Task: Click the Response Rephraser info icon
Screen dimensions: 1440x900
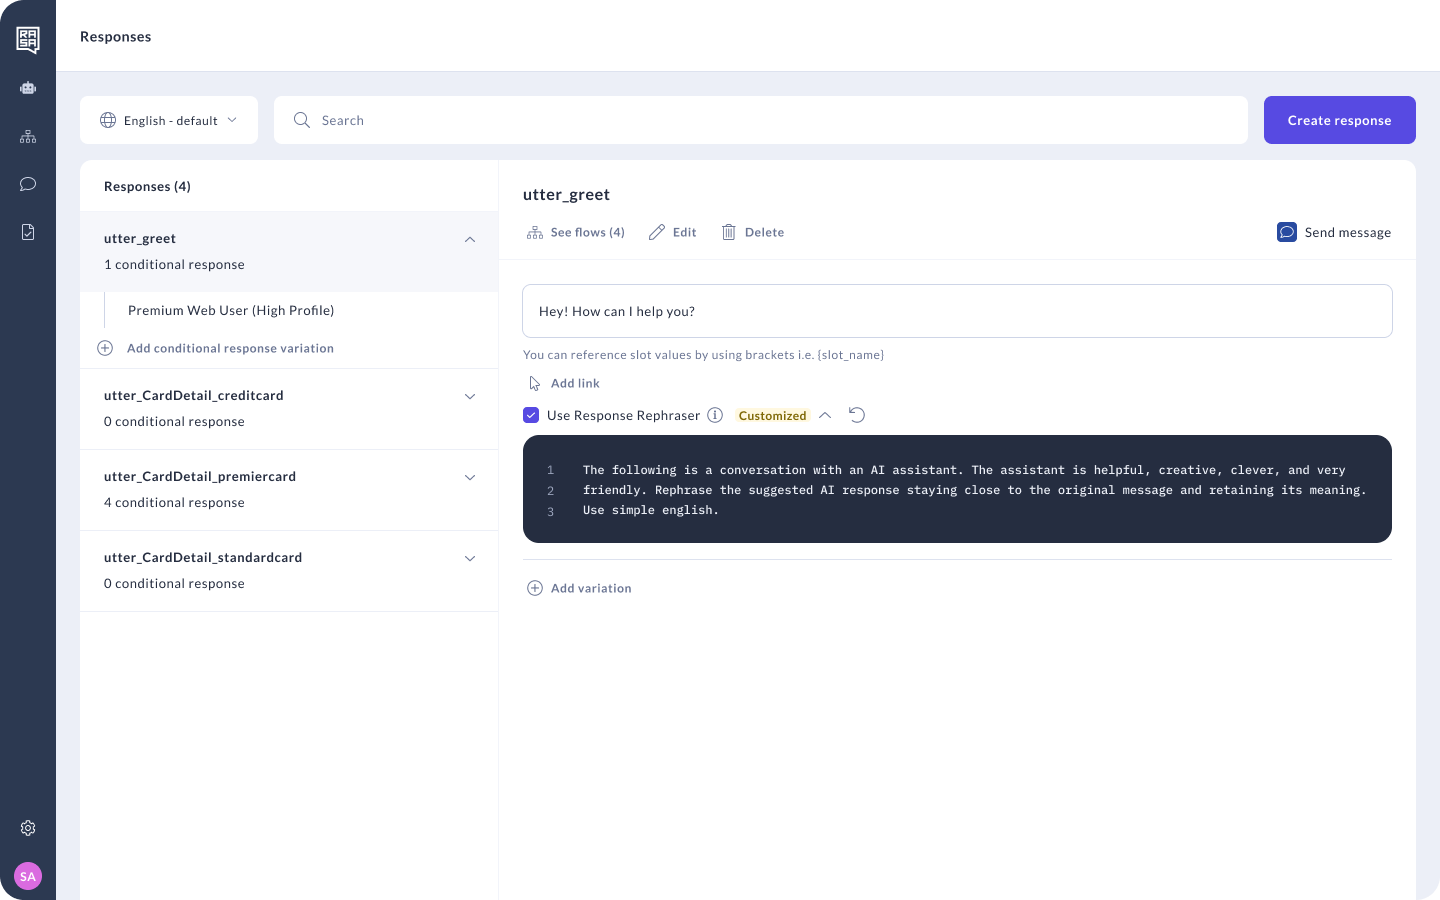Action: tap(715, 415)
